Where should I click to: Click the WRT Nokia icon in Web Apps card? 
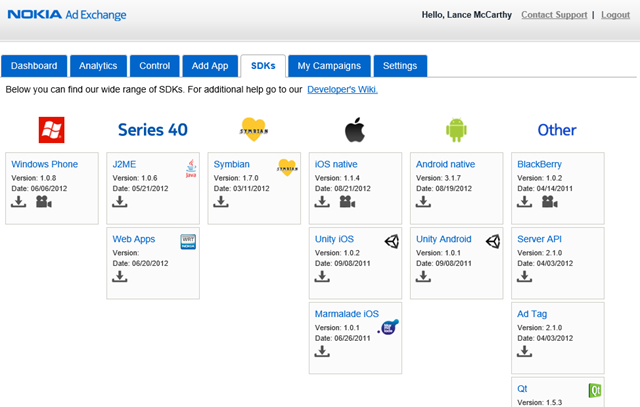tap(188, 242)
